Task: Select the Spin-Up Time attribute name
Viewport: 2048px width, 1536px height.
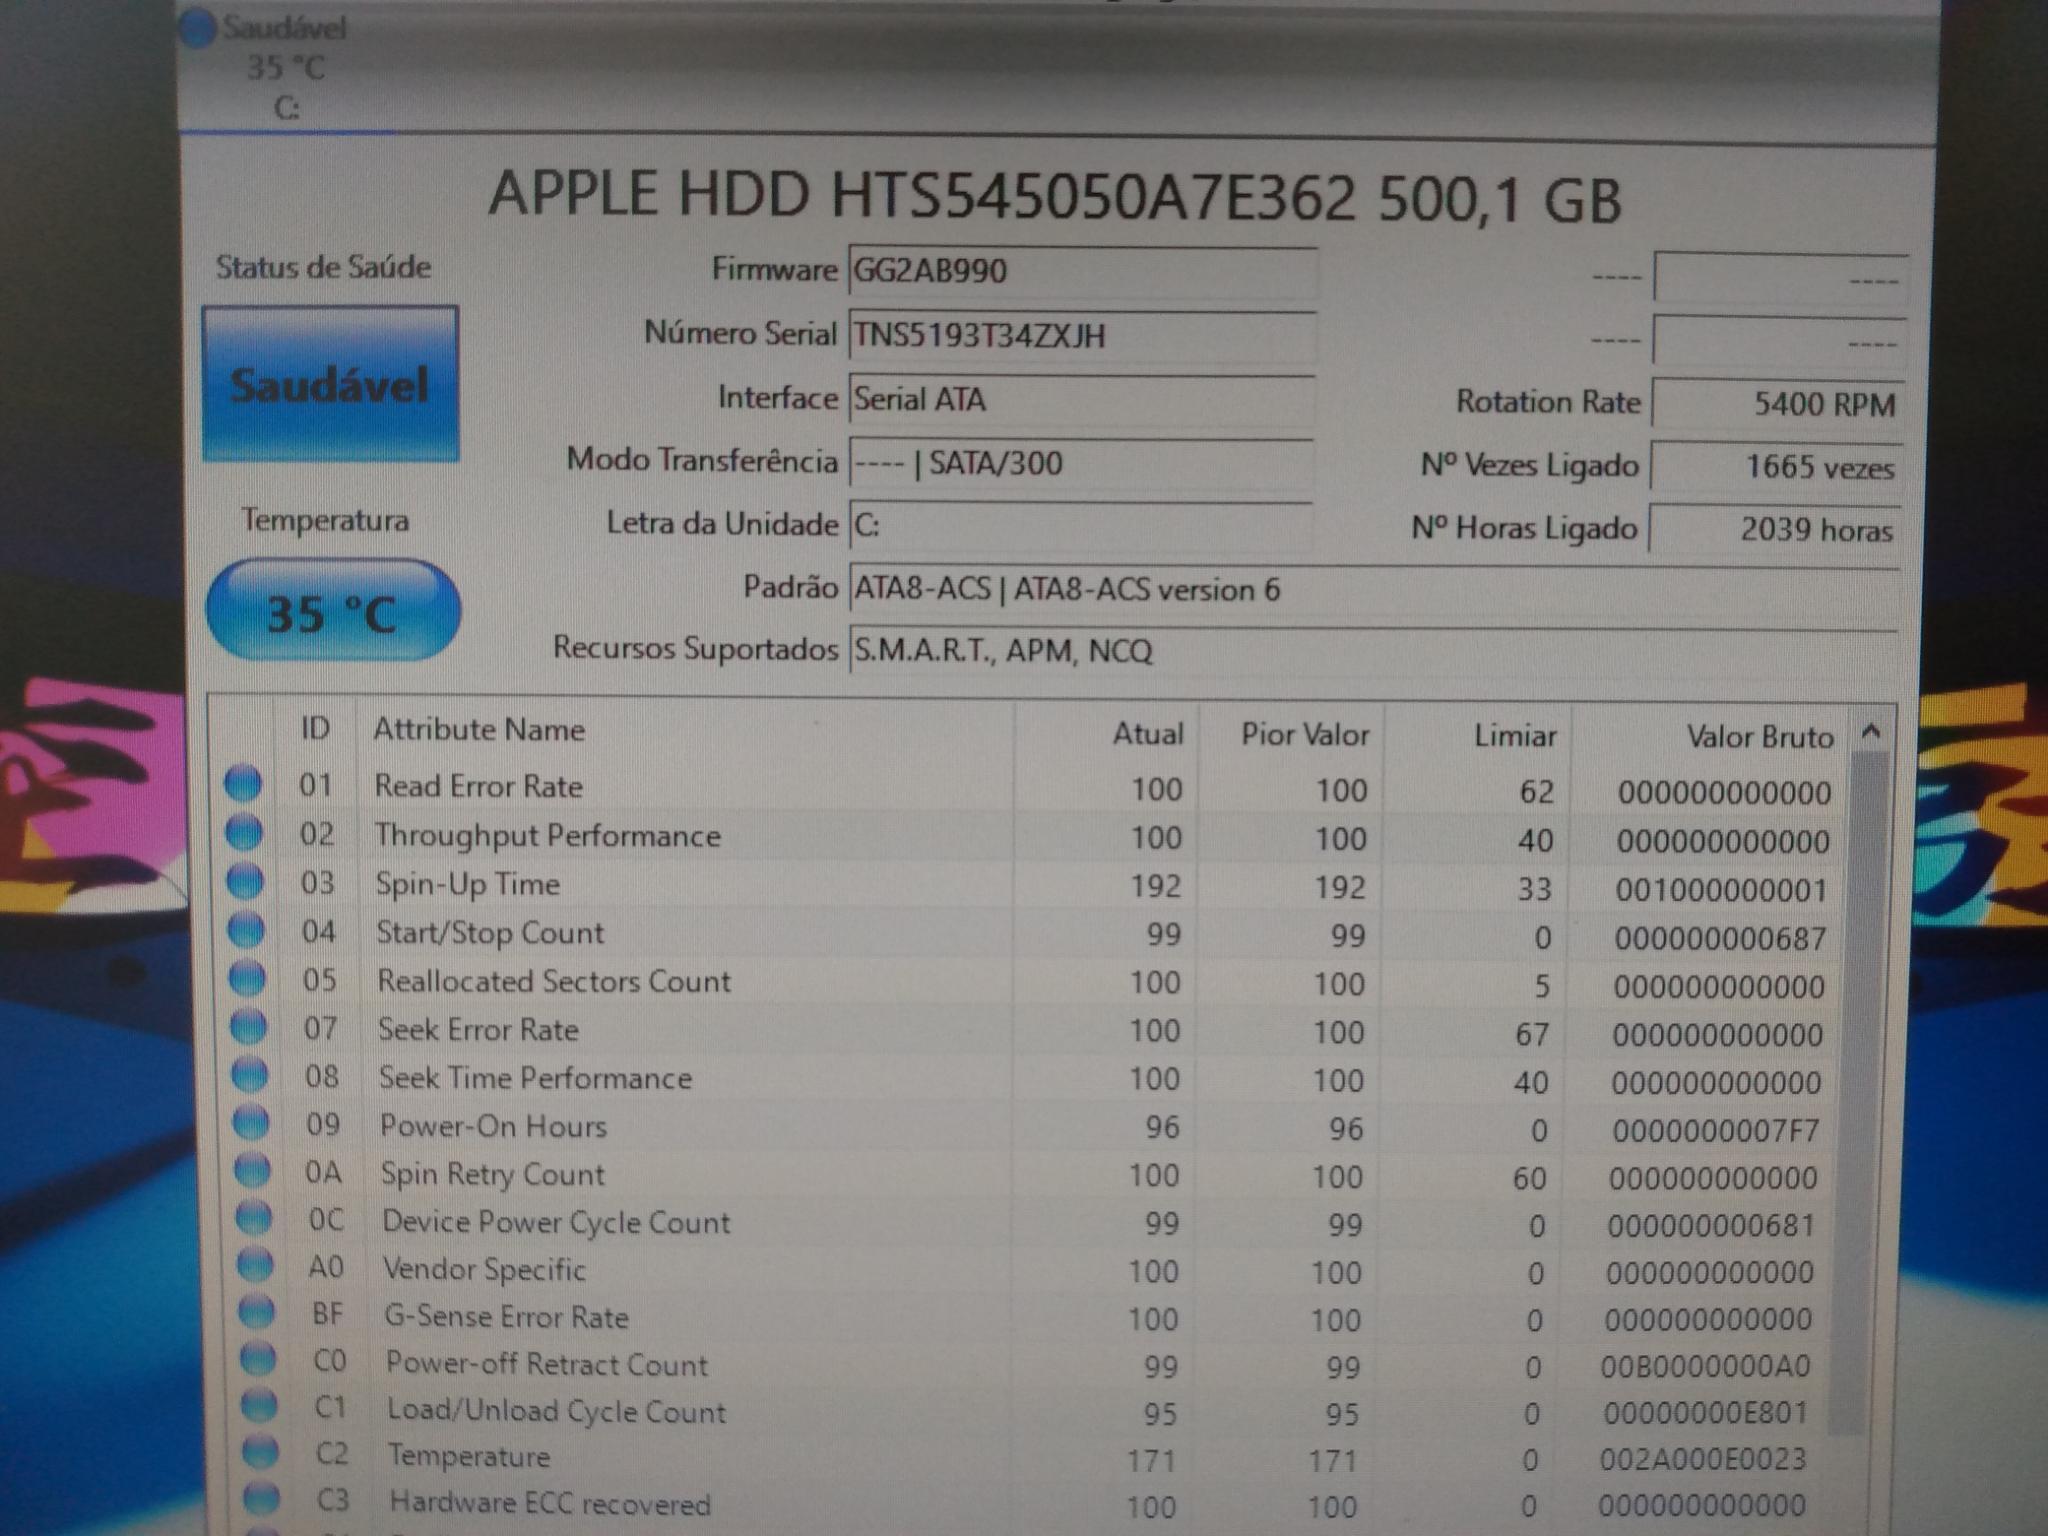Action: [467, 885]
